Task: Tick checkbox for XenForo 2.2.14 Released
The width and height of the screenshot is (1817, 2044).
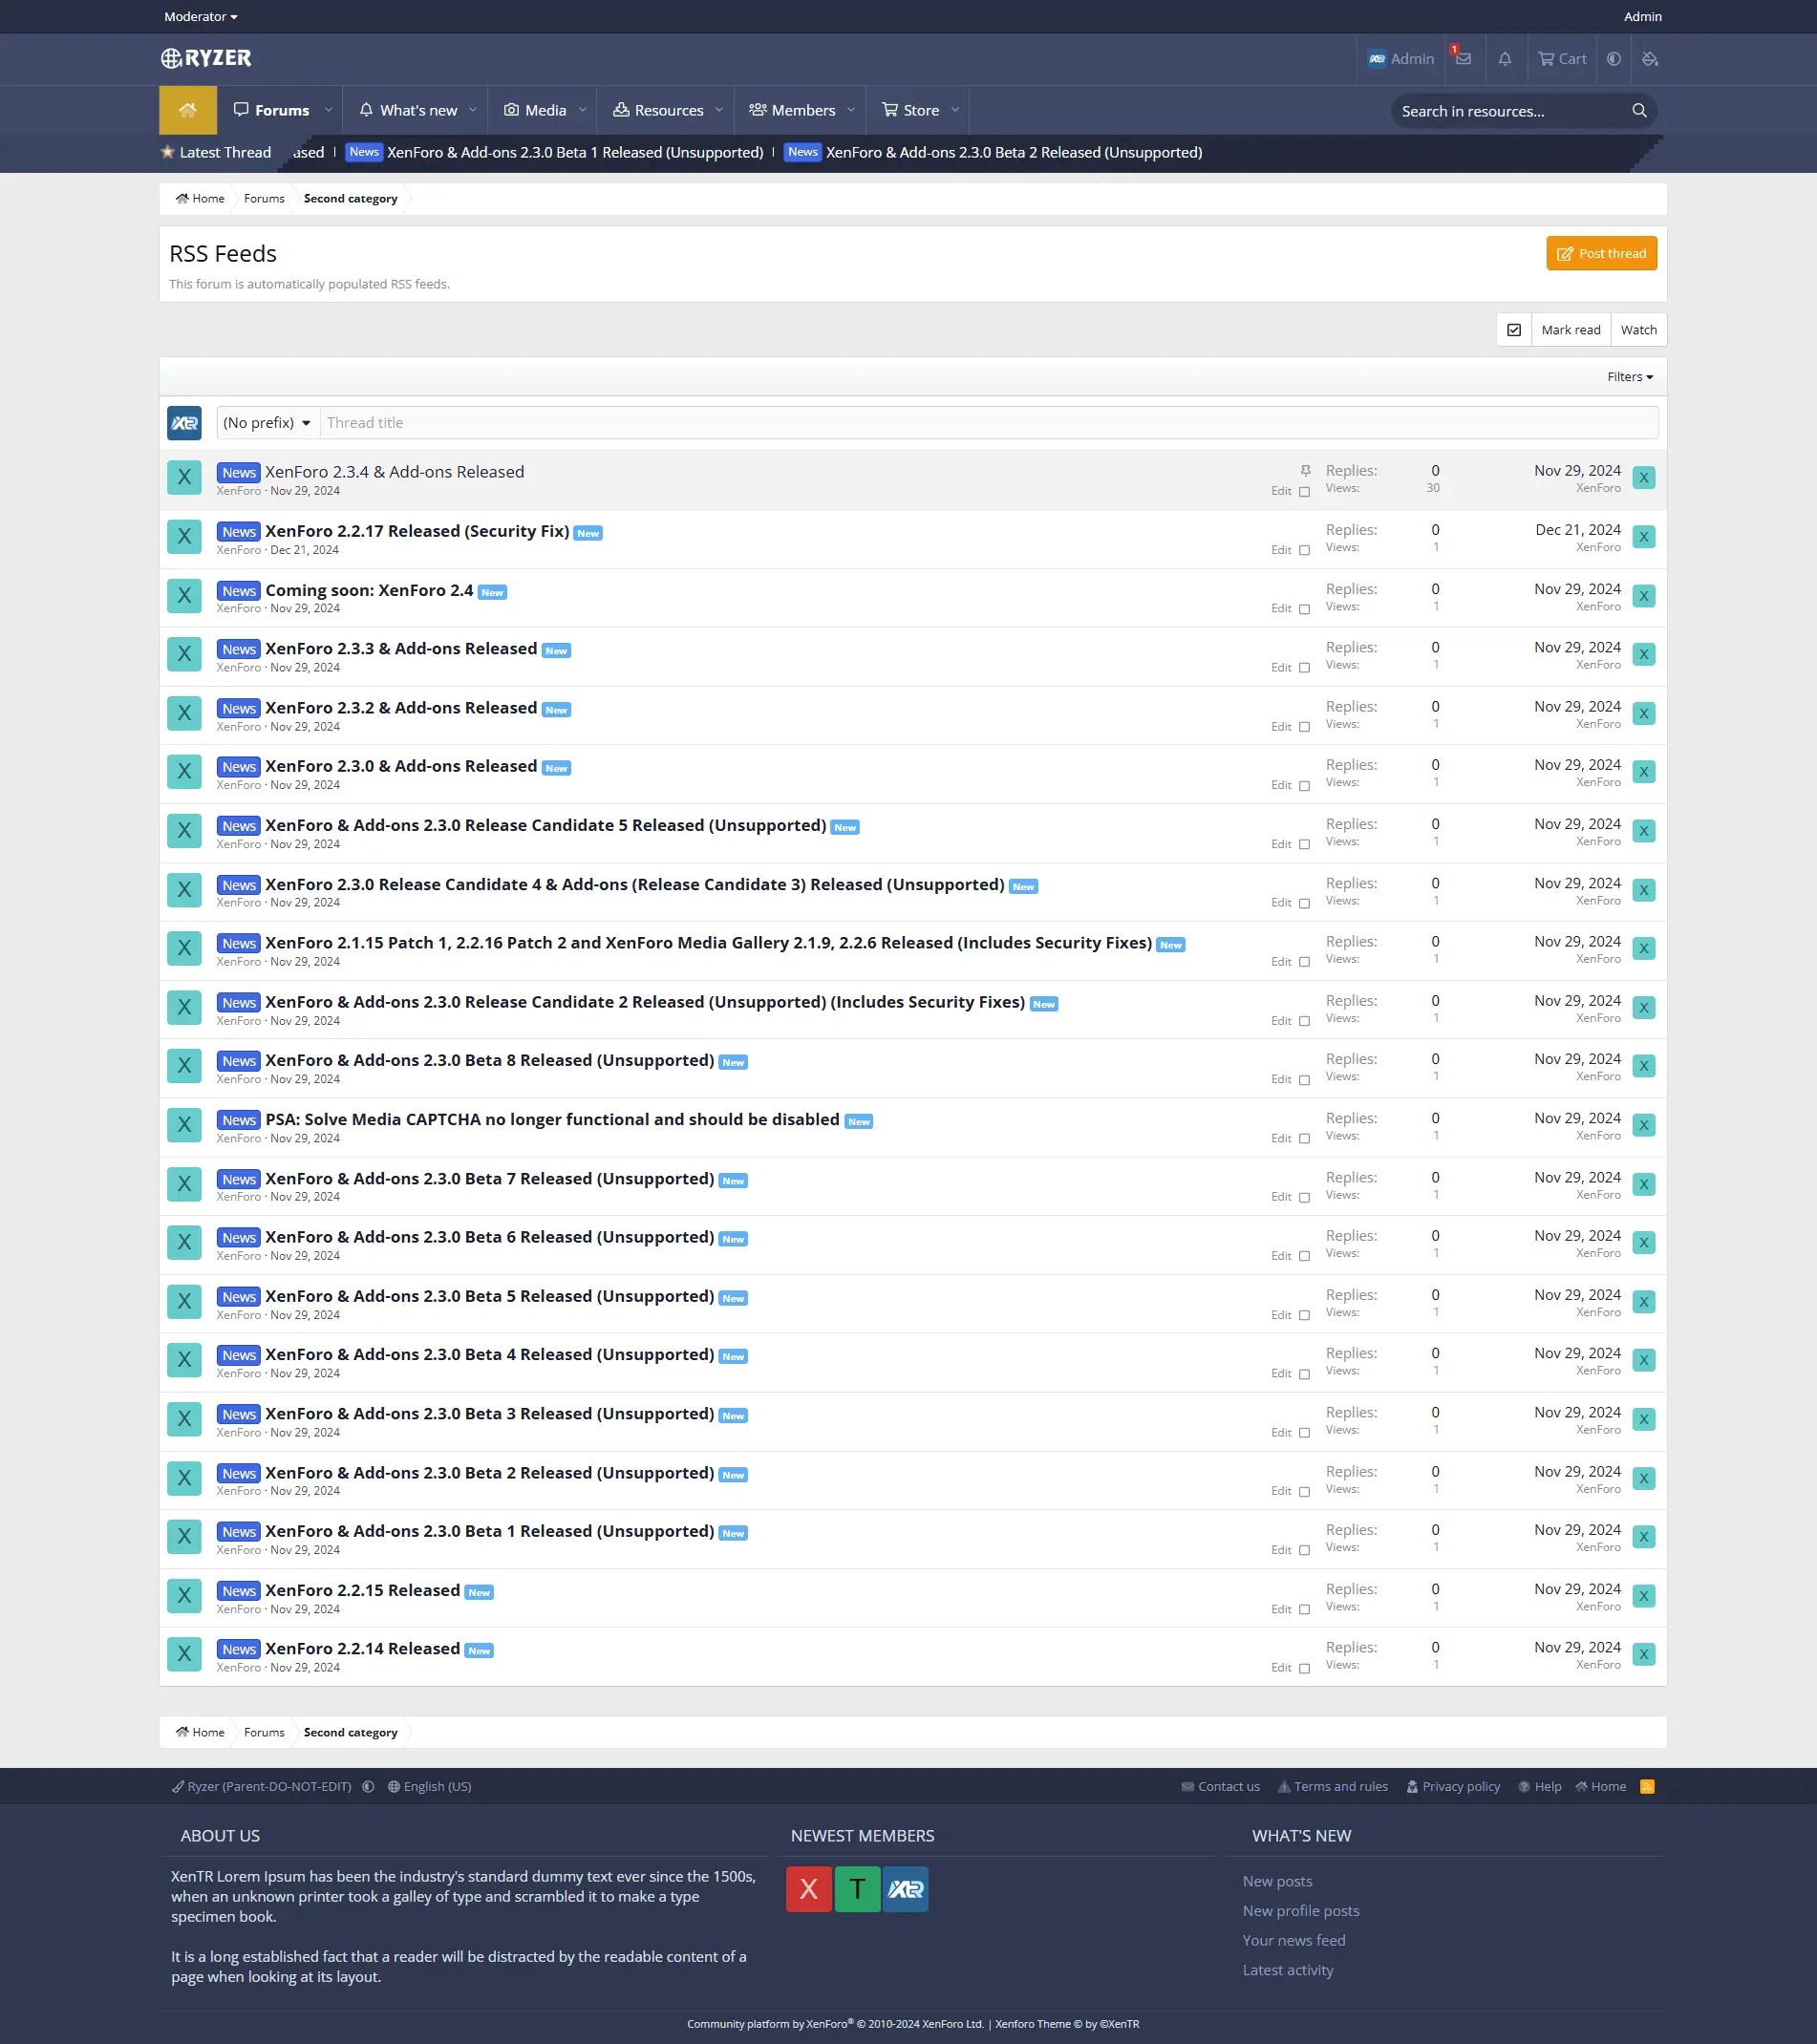Action: click(x=1304, y=1668)
